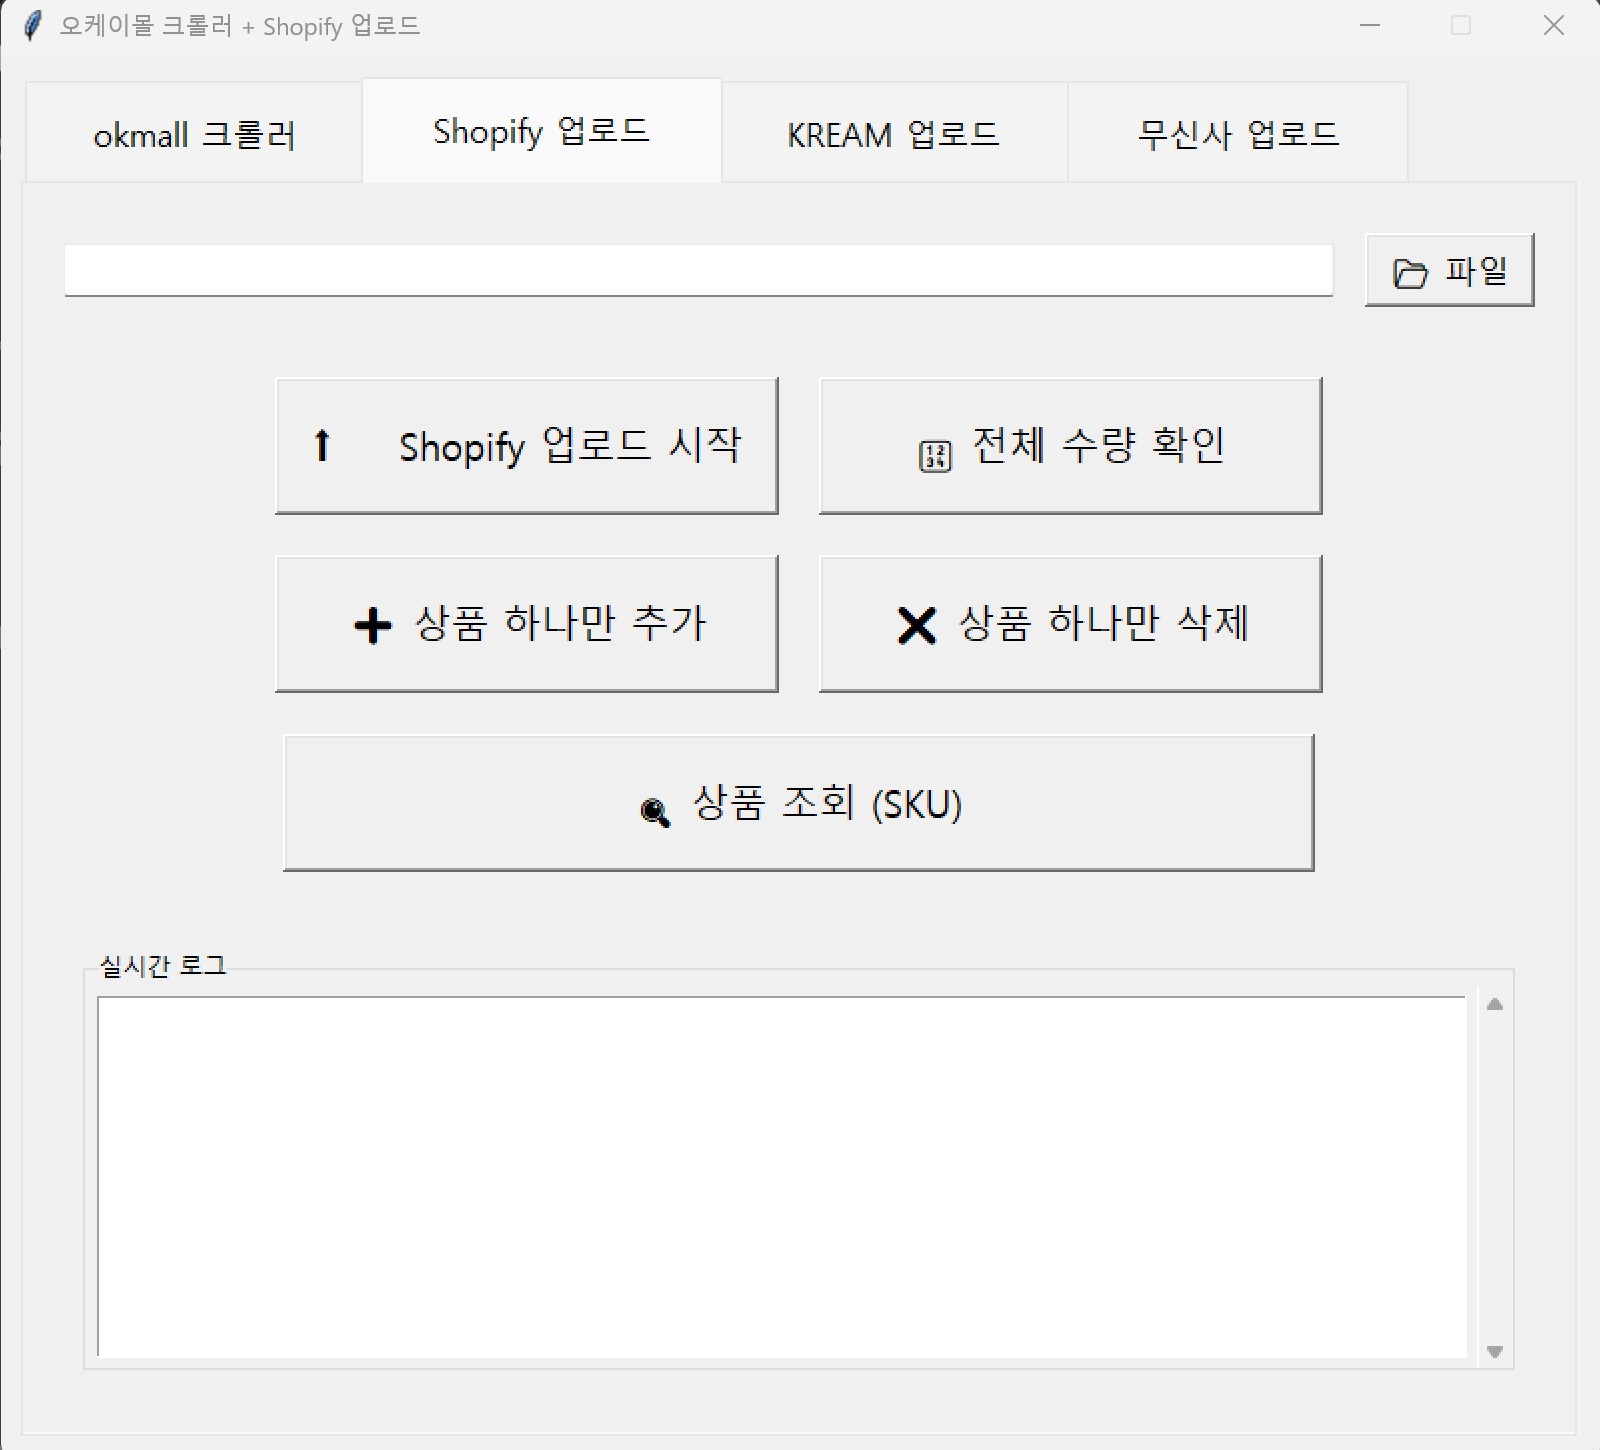Image resolution: width=1600 pixels, height=1450 pixels.
Task: Click the magnifier icon on 상품 조회 button
Action: pyautogui.click(x=655, y=812)
